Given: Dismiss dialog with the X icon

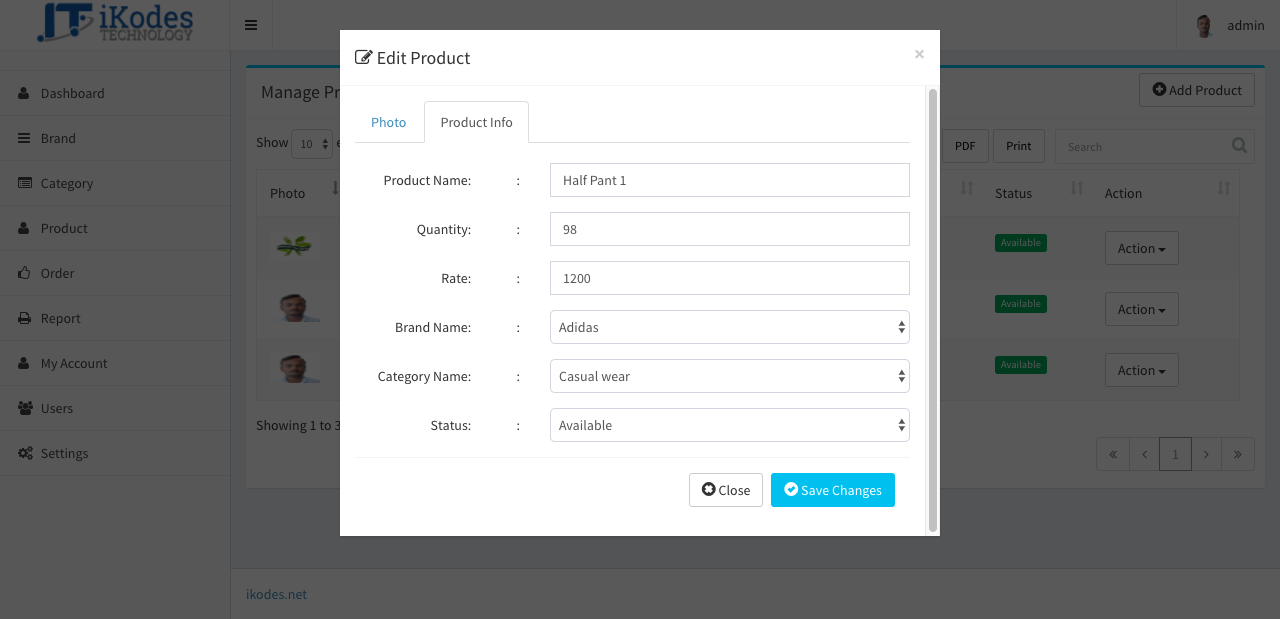Looking at the screenshot, I should (919, 54).
